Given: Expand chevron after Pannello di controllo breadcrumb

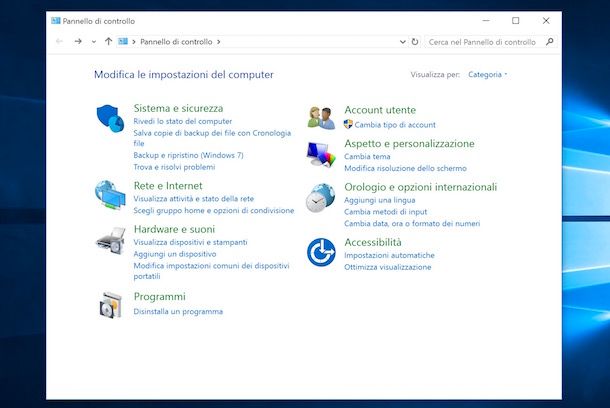Looking at the screenshot, I should tap(219, 42).
